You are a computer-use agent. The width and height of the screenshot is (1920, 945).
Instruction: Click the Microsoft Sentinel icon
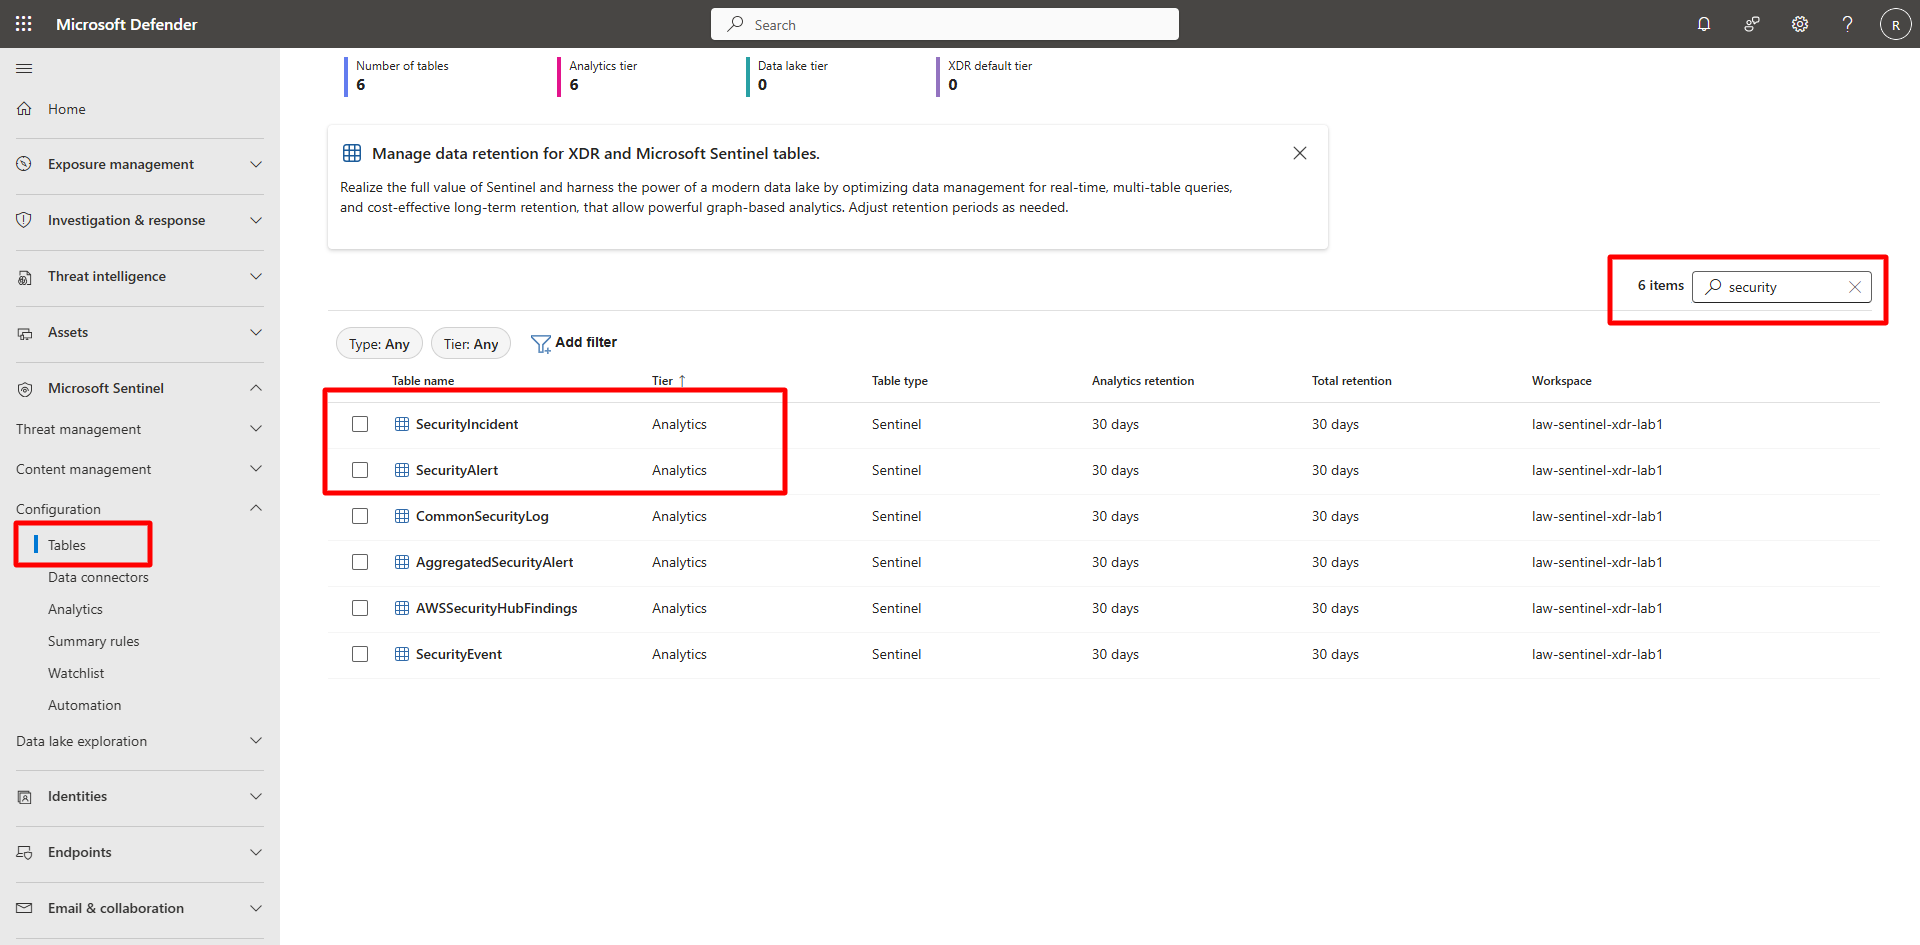(24, 389)
